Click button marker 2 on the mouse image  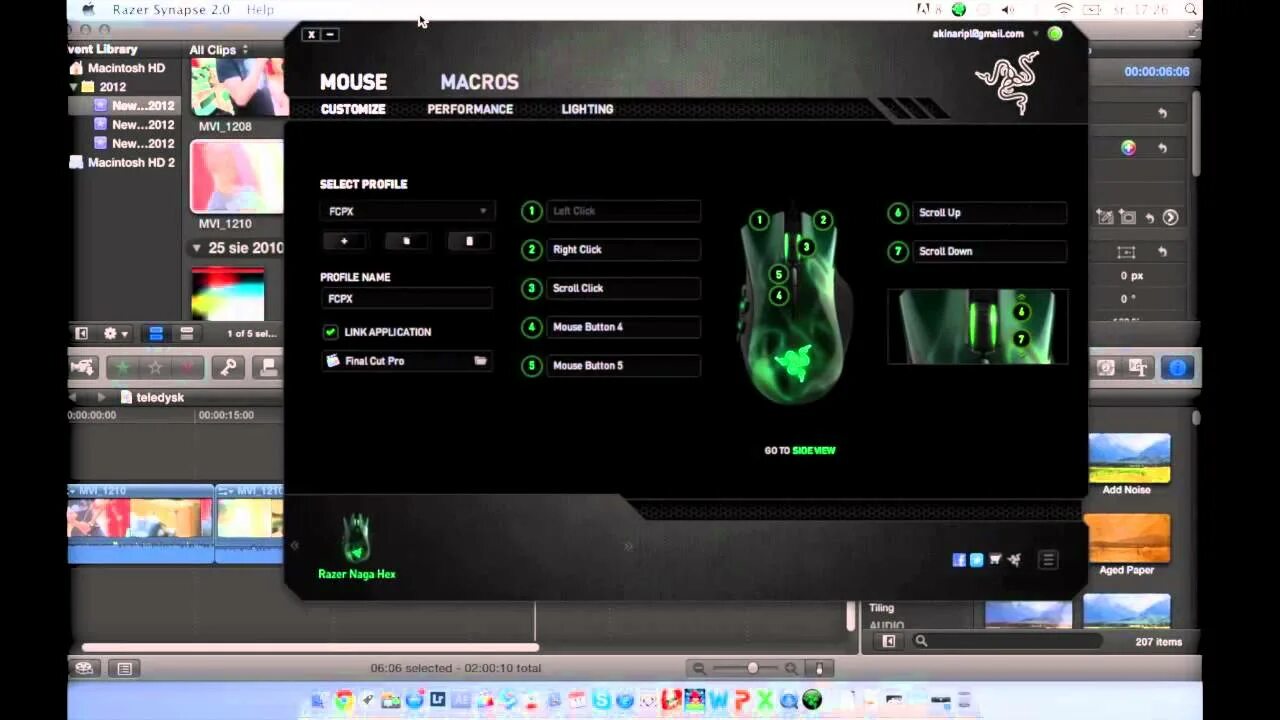pyautogui.click(x=823, y=220)
